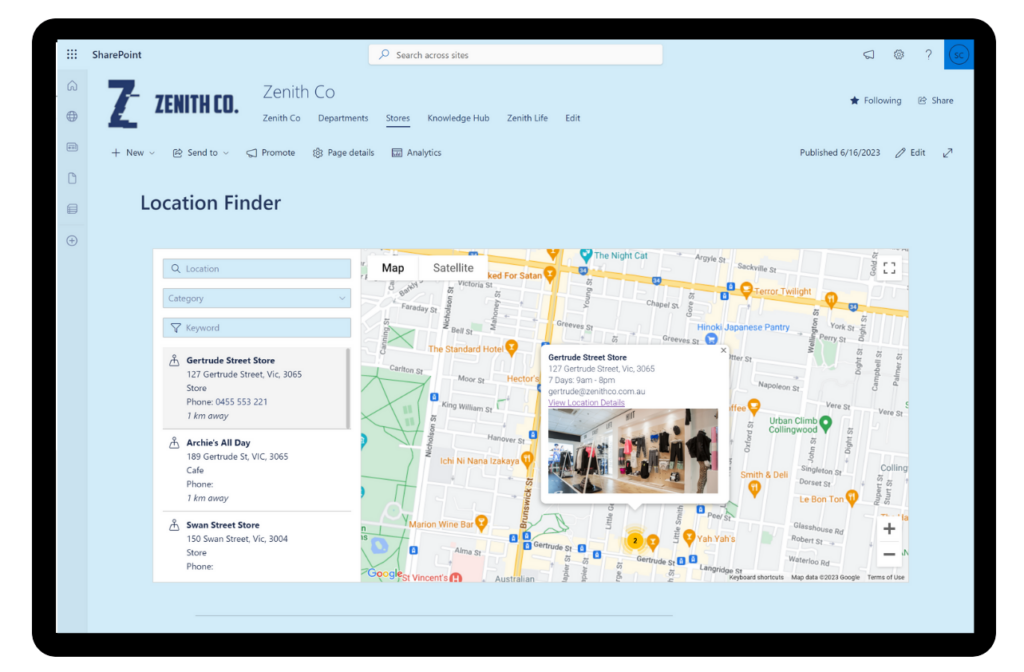Image resolution: width=1024 pixels, height=672 pixels.
Task: Open Stores nav item
Action: [398, 118]
